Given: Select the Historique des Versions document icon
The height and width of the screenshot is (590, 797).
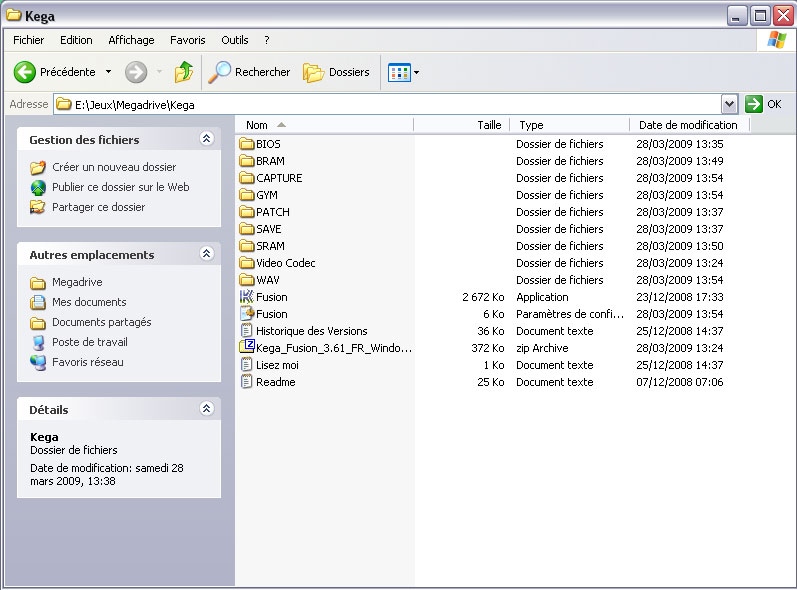Looking at the screenshot, I should [x=247, y=331].
